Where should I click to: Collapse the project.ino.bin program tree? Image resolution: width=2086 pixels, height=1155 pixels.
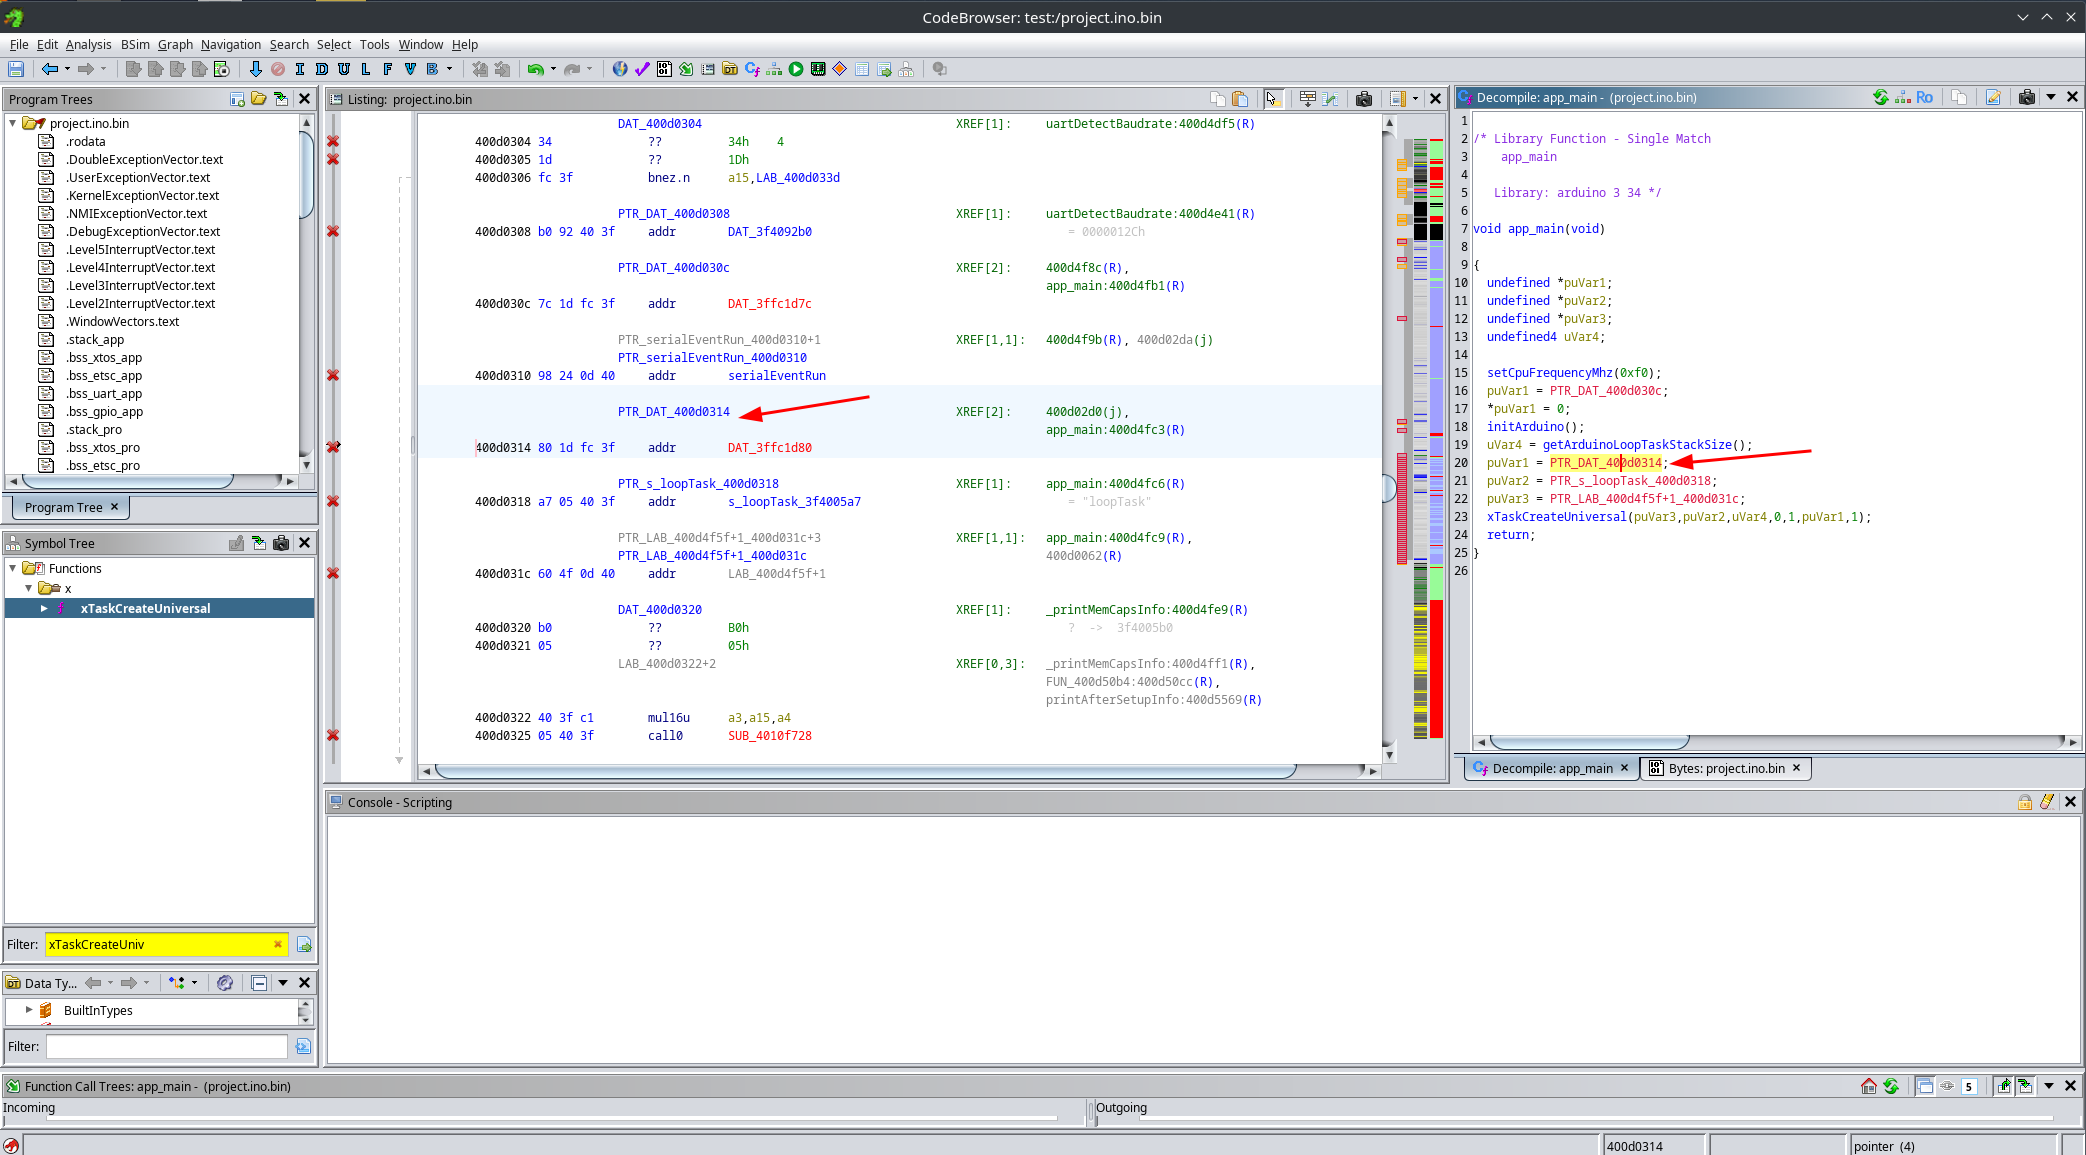pyautogui.click(x=11, y=123)
